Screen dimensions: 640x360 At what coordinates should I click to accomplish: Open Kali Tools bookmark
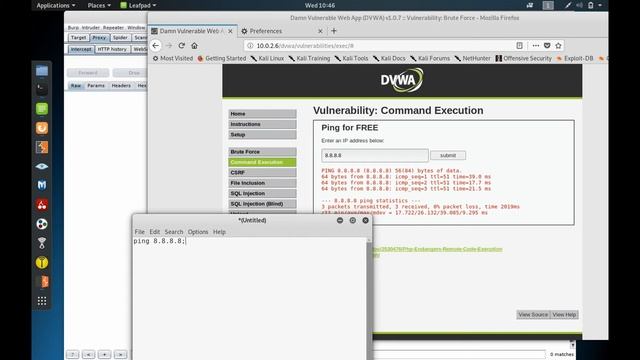(x=351, y=58)
